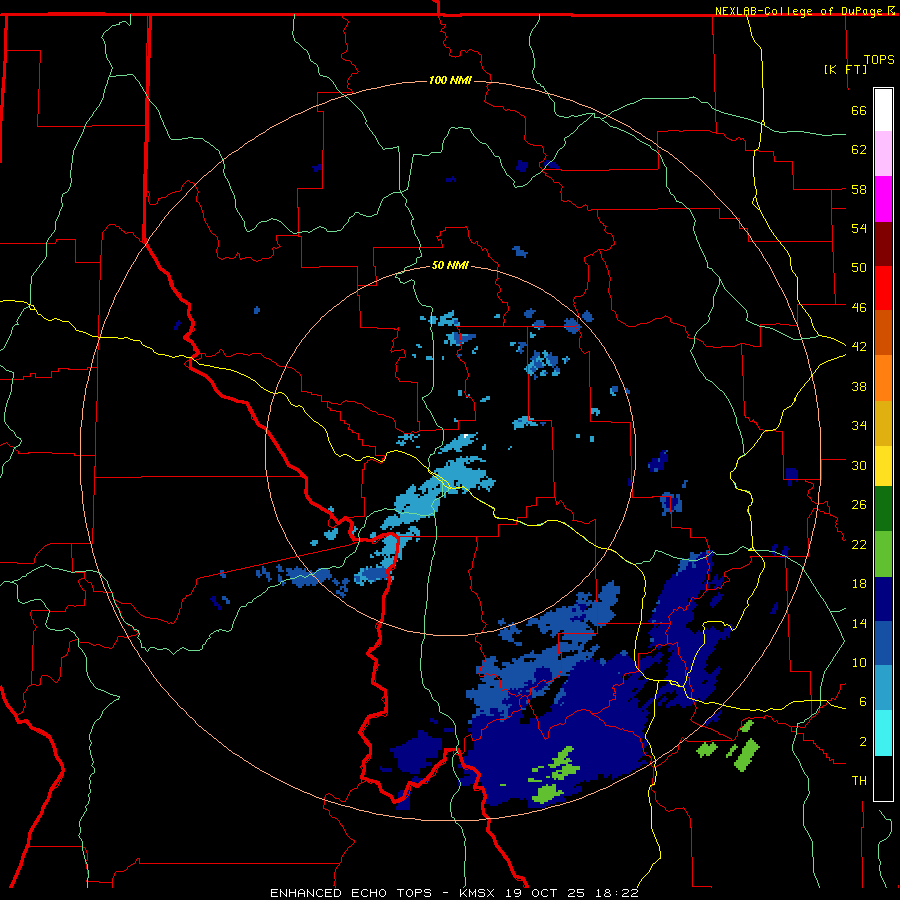The height and width of the screenshot is (900, 900).
Task: Click the [K FT] units label
Action: pyautogui.click(x=845, y=70)
